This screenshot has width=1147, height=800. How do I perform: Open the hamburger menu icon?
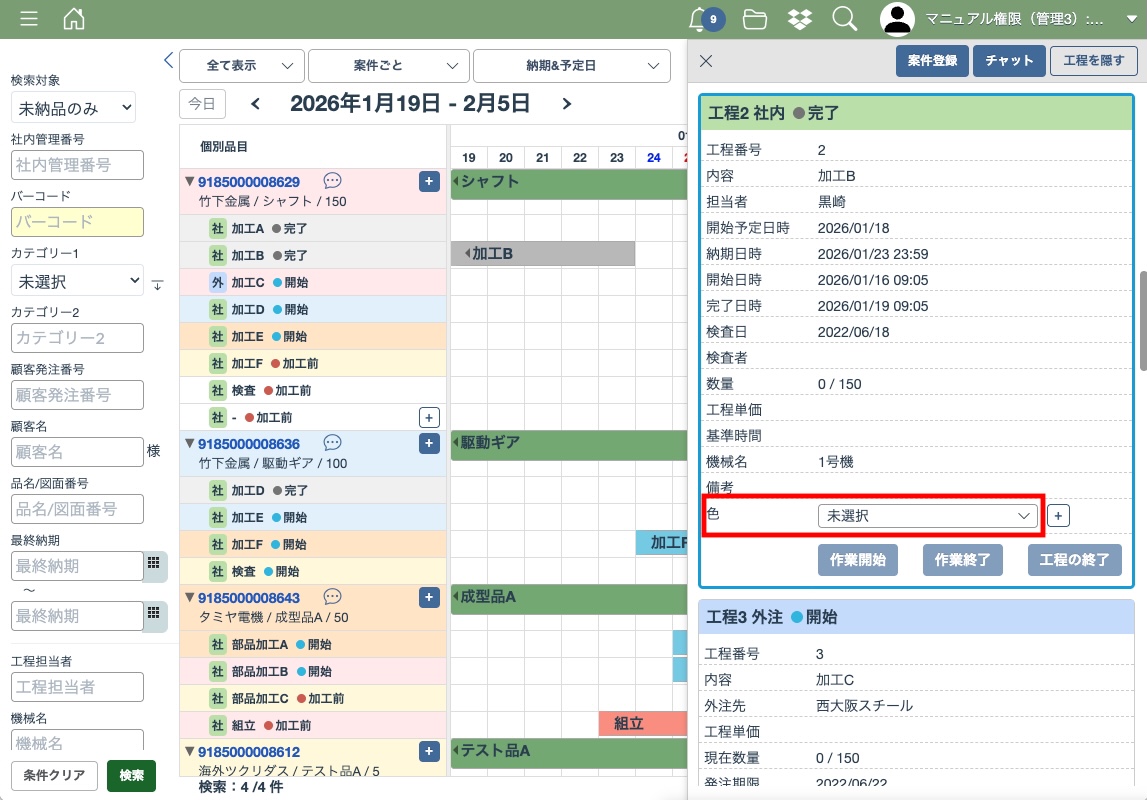point(29,19)
